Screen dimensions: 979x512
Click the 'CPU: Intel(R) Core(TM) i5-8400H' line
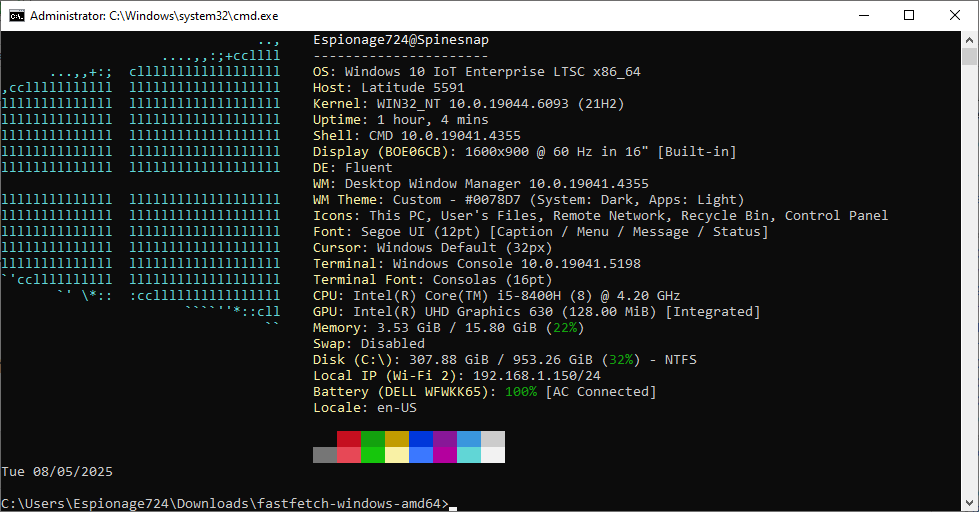tap(497, 296)
